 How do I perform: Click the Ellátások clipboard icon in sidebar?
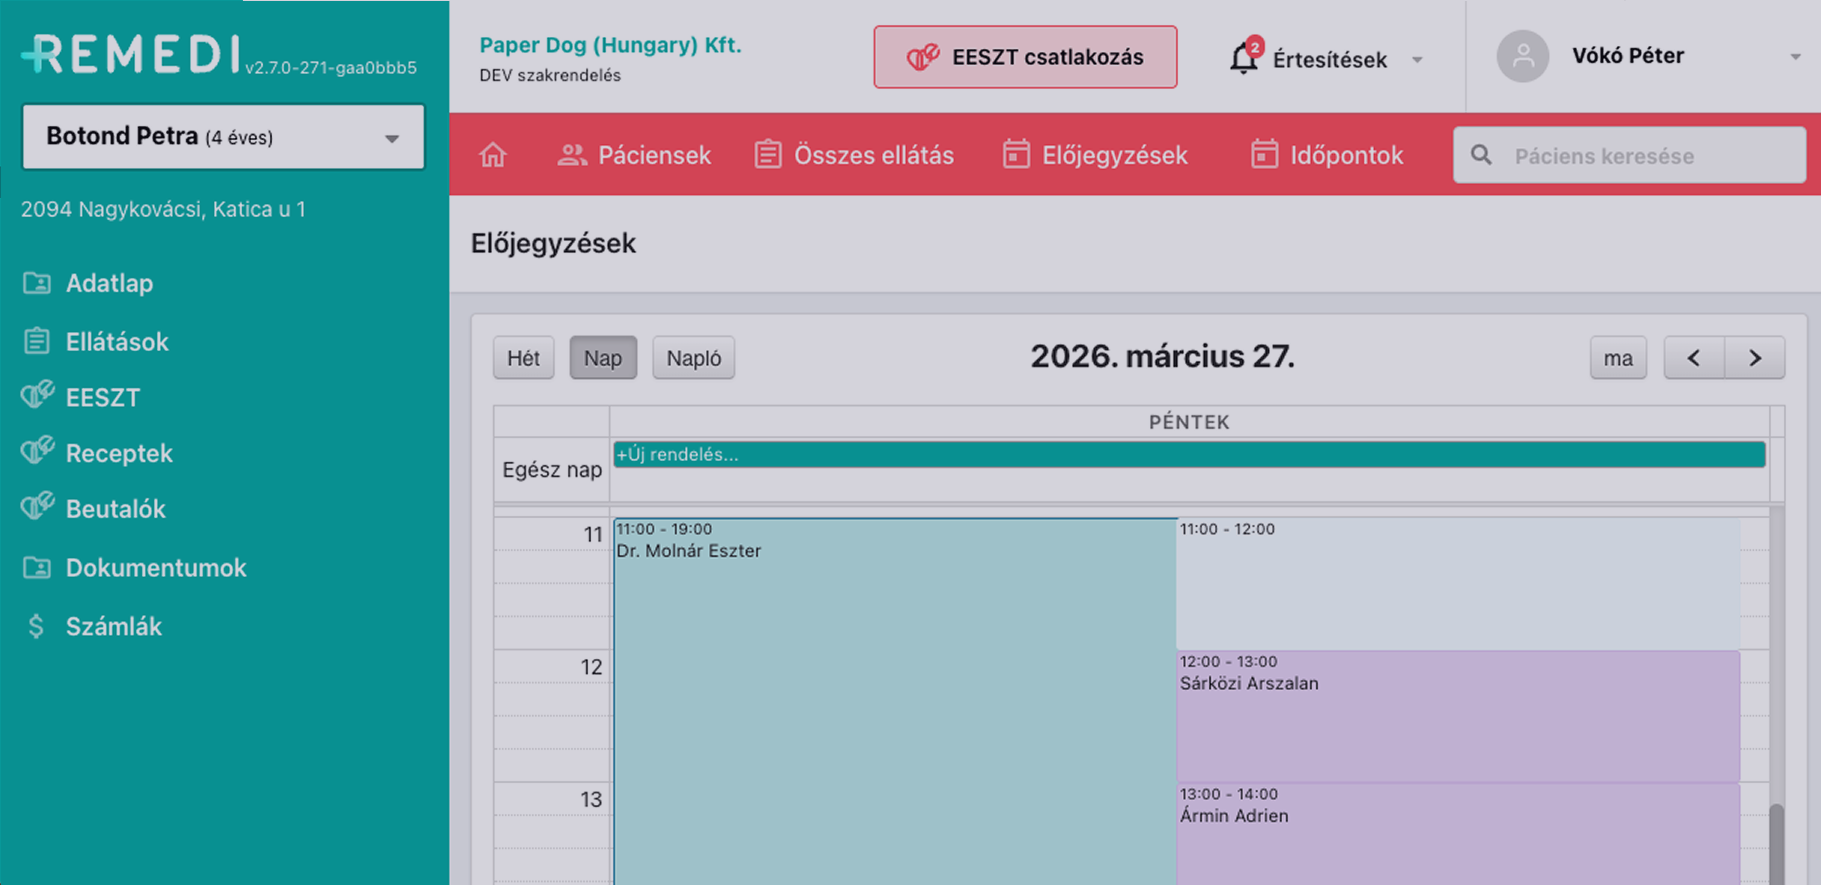click(x=37, y=341)
